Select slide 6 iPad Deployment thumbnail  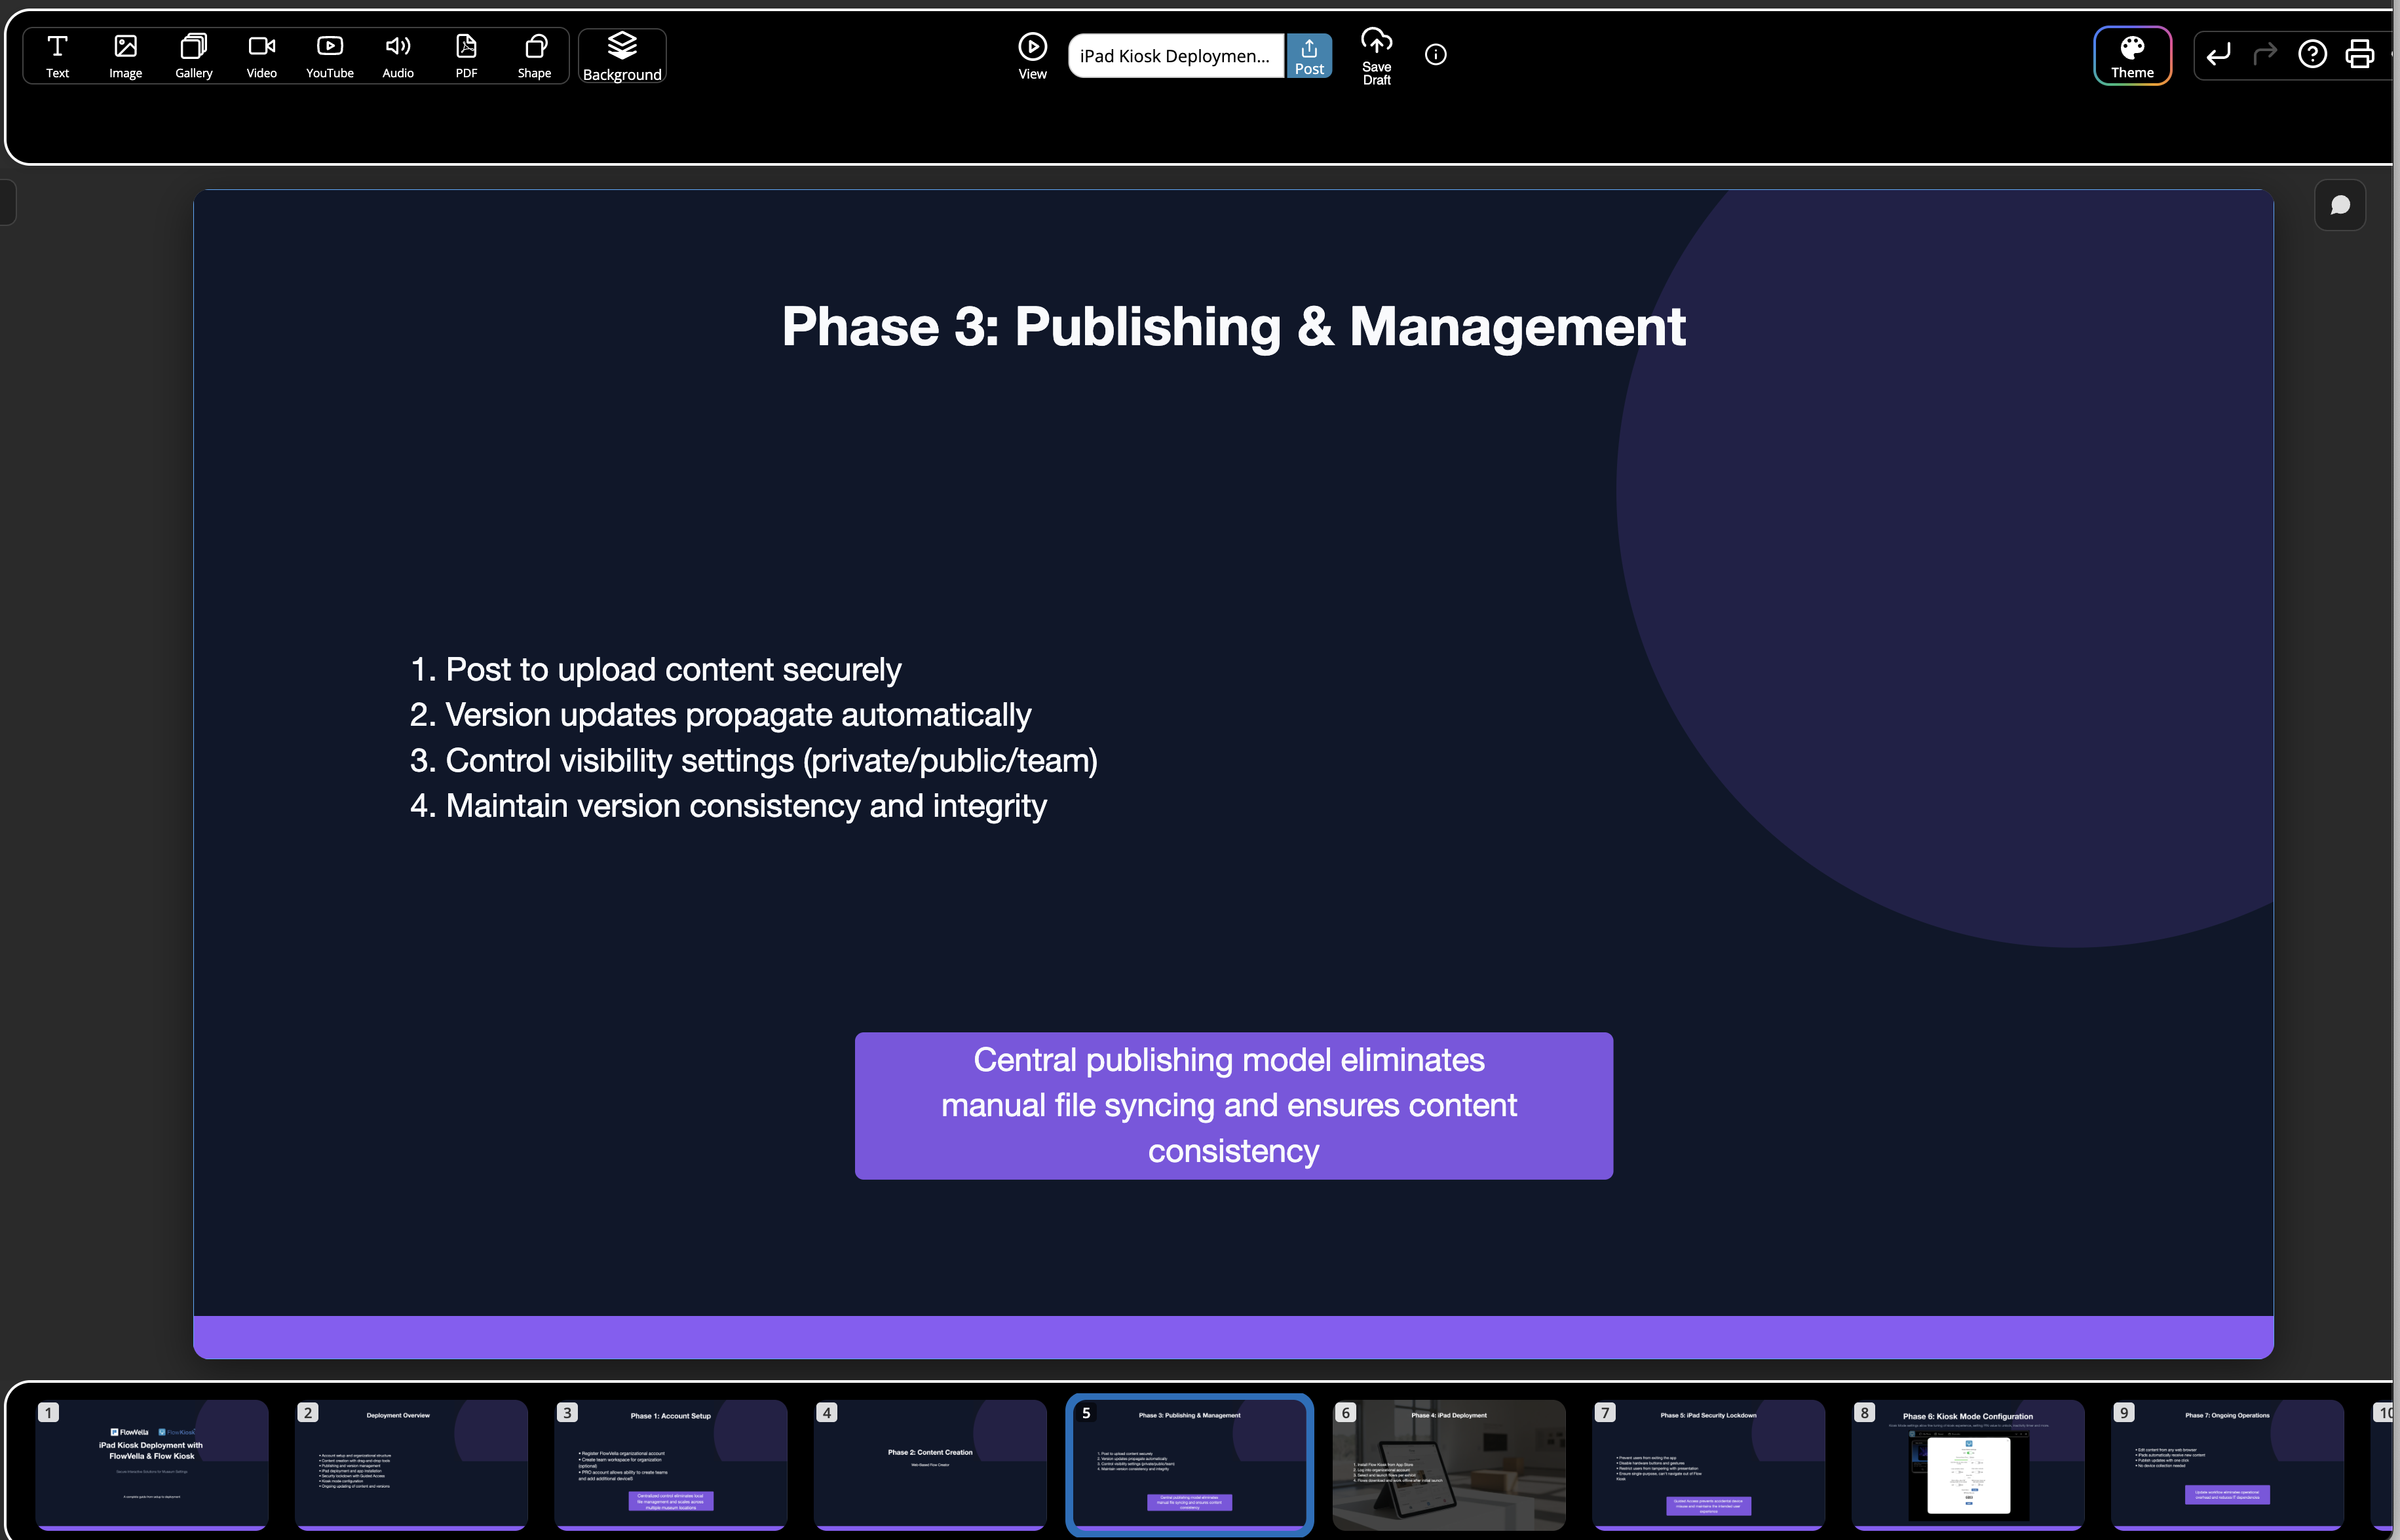(x=1448, y=1465)
